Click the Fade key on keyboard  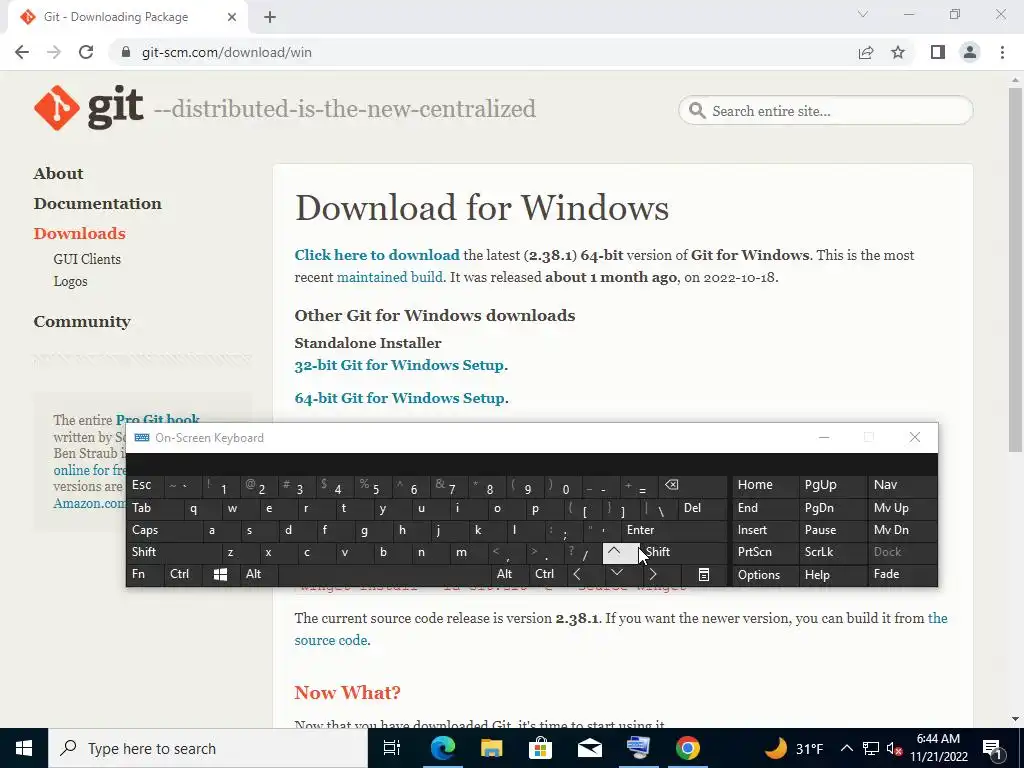(903, 574)
